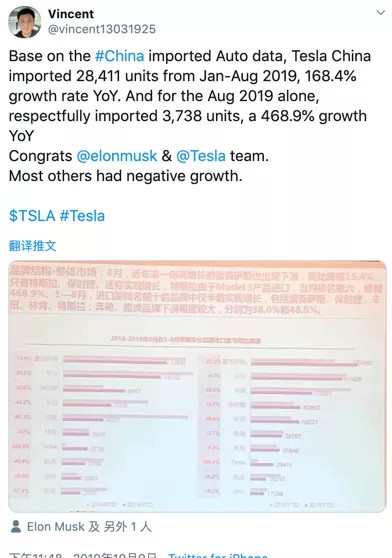392x558 pixels.
Task: Open Vincent's profile avatar photo
Action: click(x=25, y=22)
